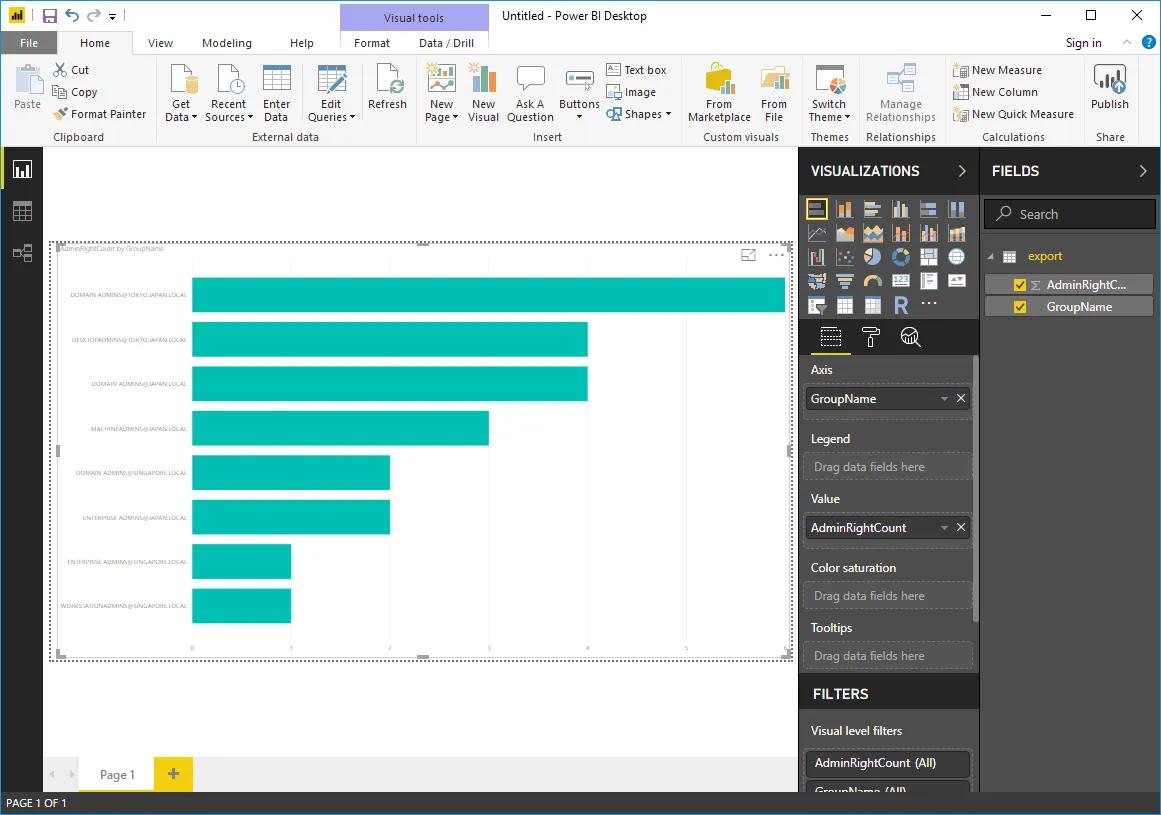Open AdminRightCount dropdown arrow in Value well

point(944,528)
